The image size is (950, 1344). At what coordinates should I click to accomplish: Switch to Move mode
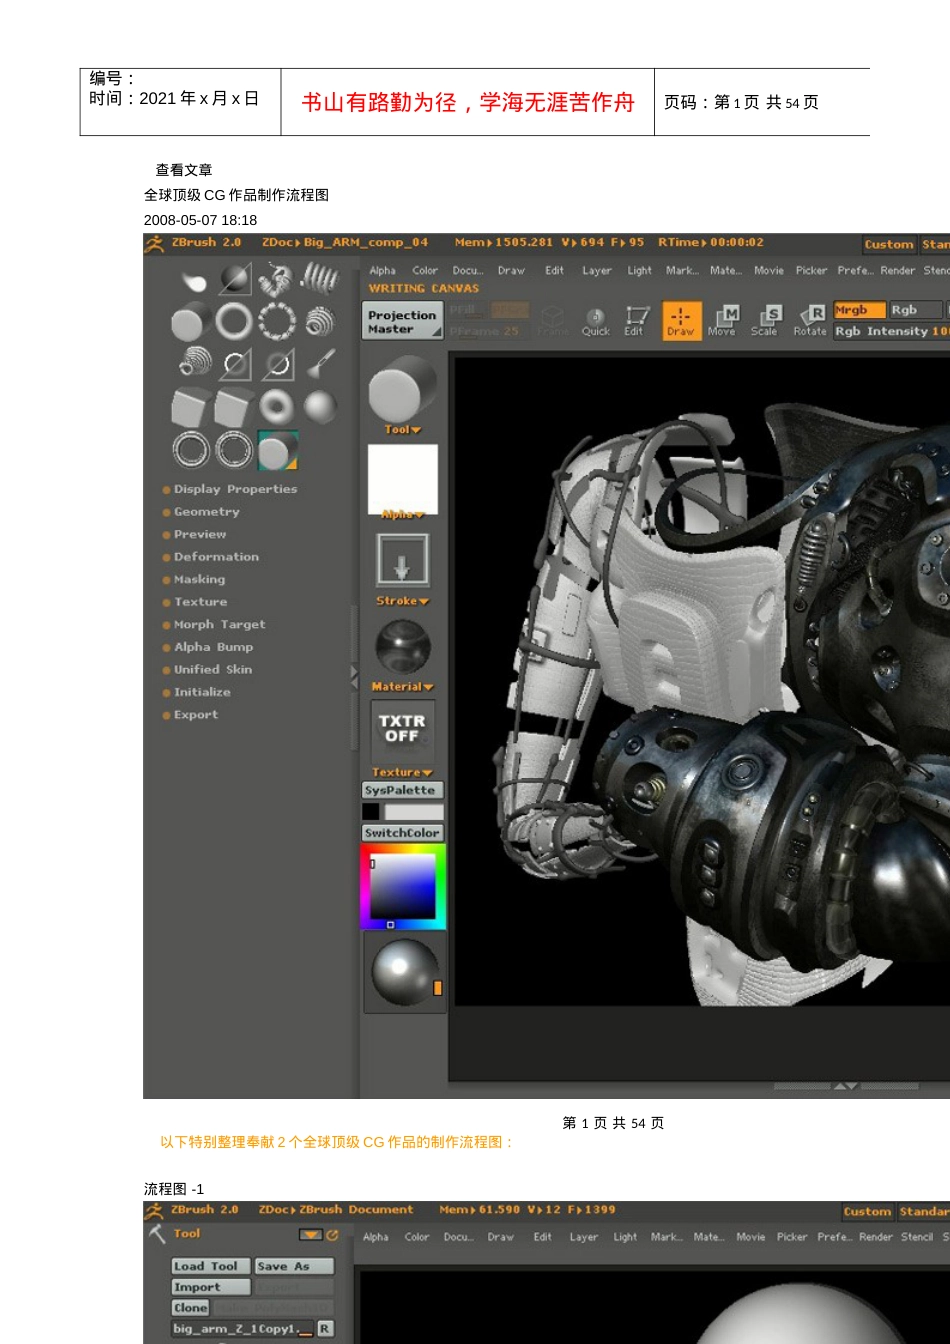pos(722,322)
